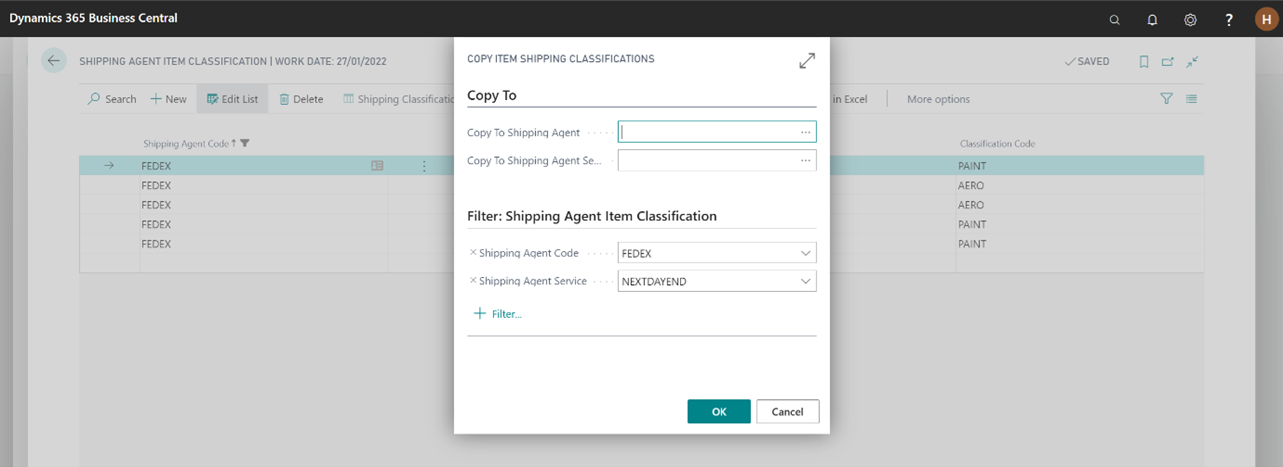1283x467 pixels.
Task: Collapse page using the diagonal arrows icon
Action: (1192, 61)
